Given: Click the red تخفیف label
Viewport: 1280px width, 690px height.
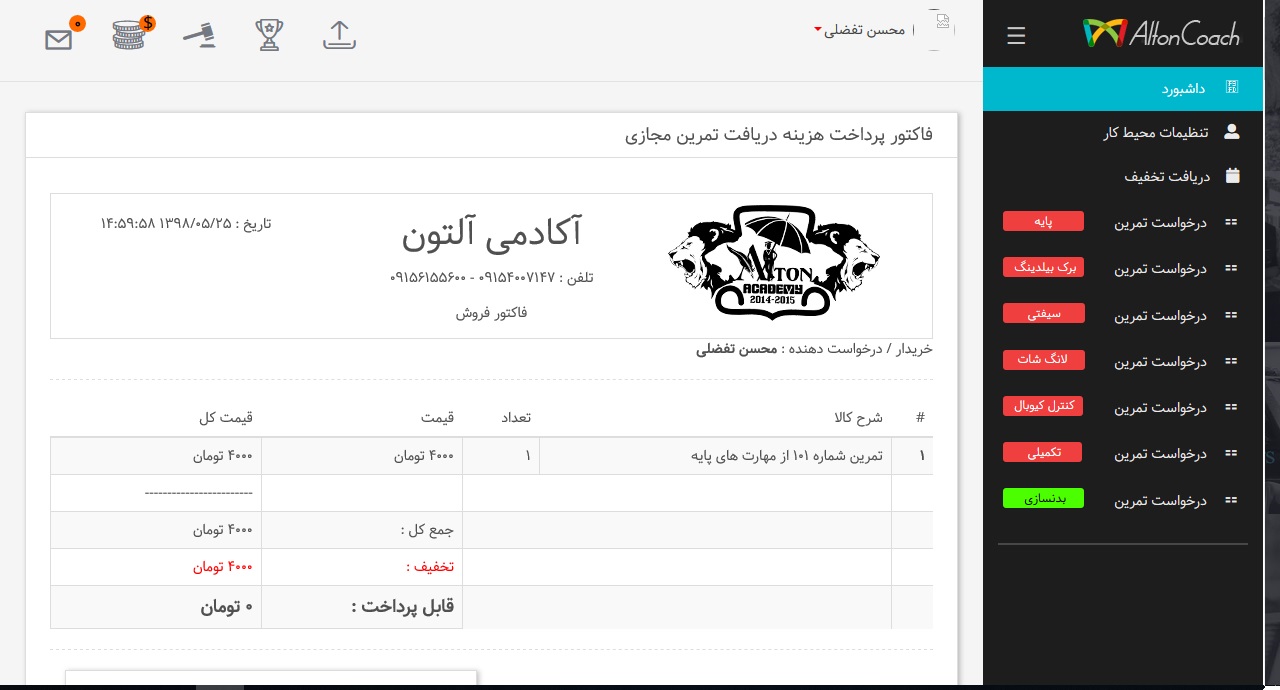Looking at the screenshot, I should tap(430, 567).
